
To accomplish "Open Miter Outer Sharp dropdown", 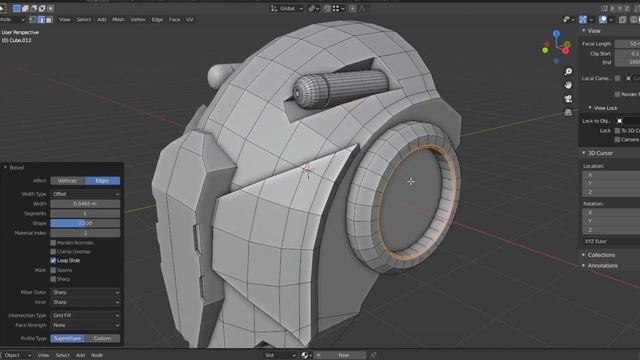I will 85,293.
